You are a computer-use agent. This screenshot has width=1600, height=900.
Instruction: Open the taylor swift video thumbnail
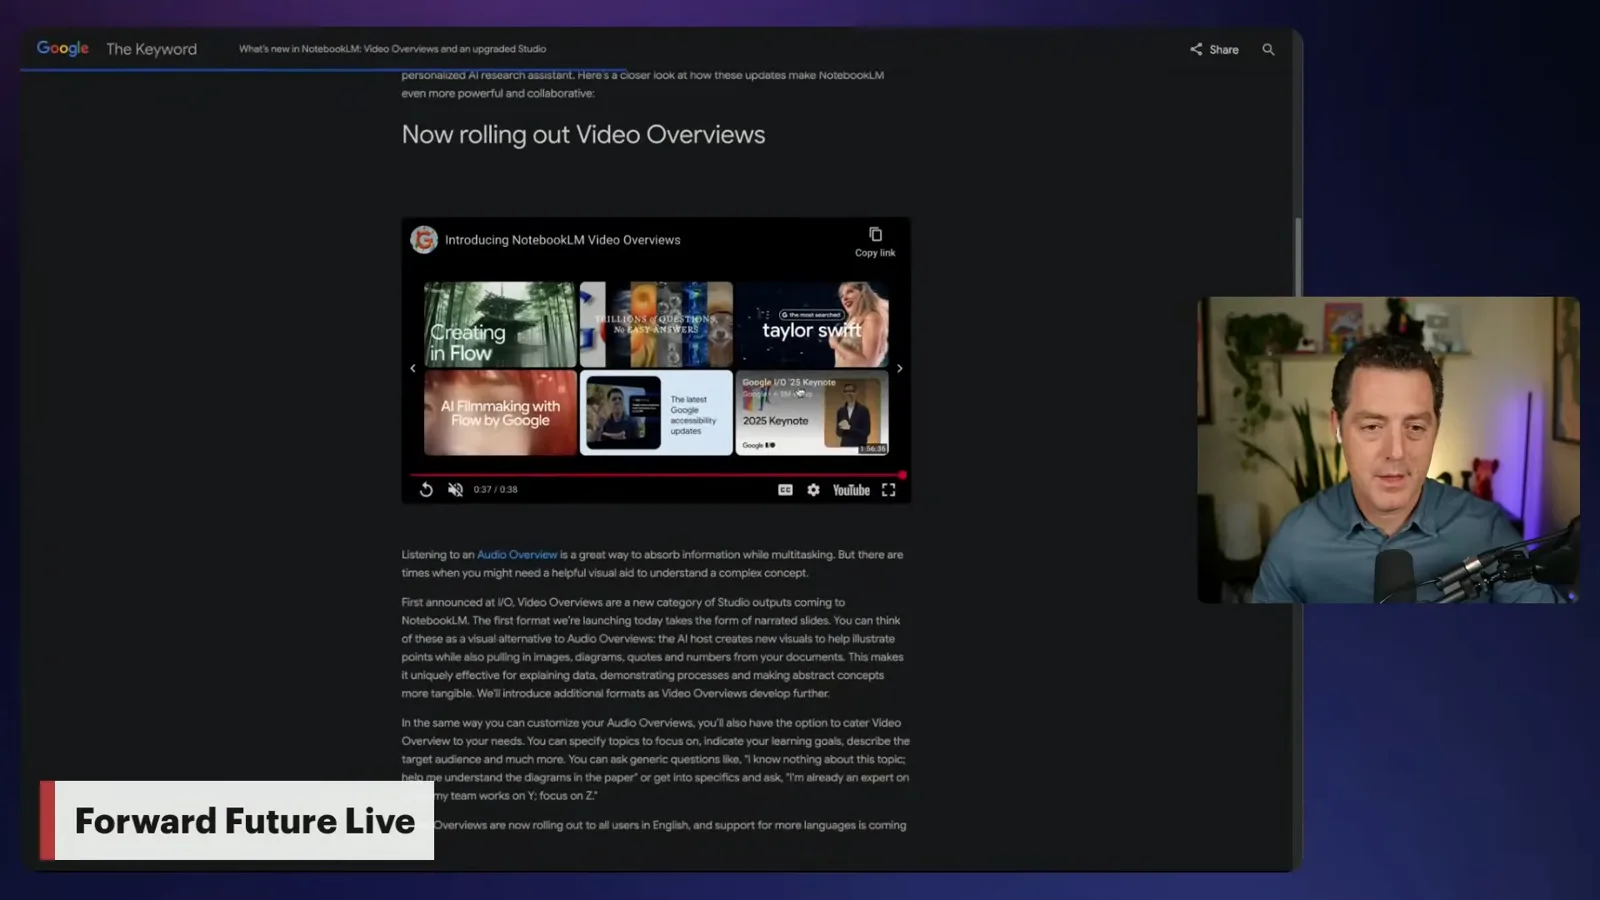click(812, 324)
